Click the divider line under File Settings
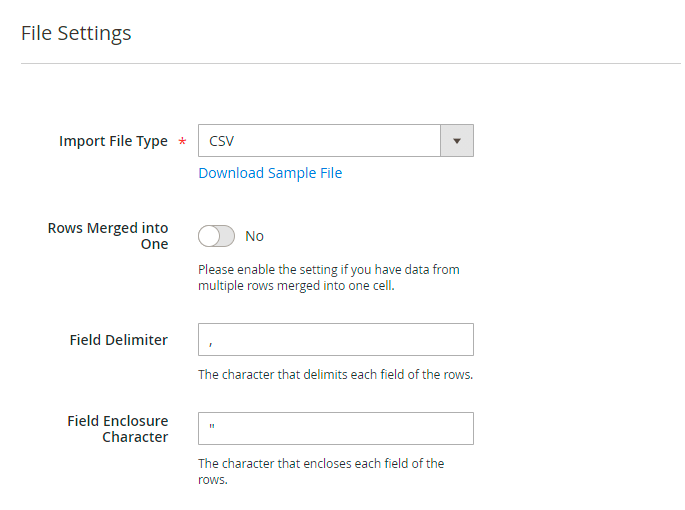 coord(350,64)
